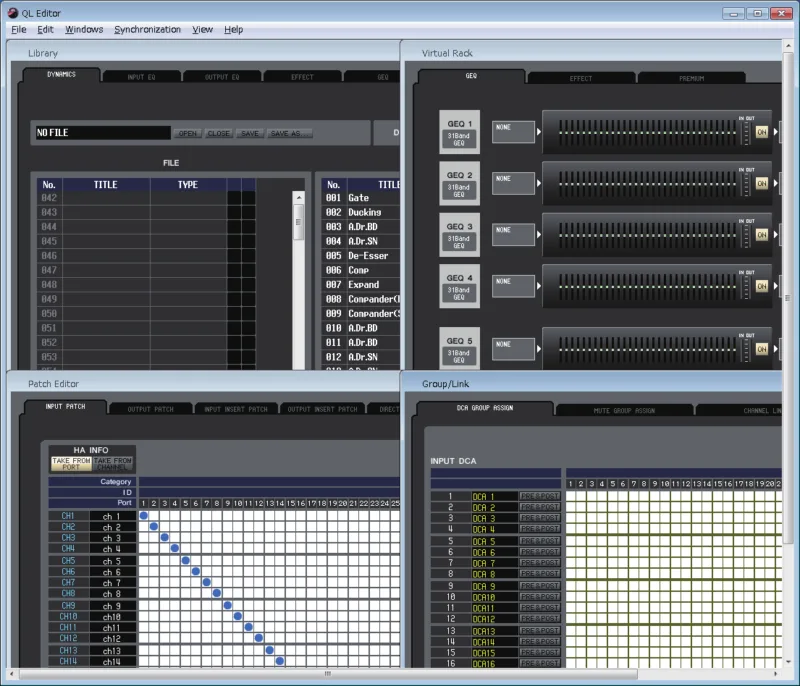Click the GEQ 1 IN OUT level meter

click(746, 133)
